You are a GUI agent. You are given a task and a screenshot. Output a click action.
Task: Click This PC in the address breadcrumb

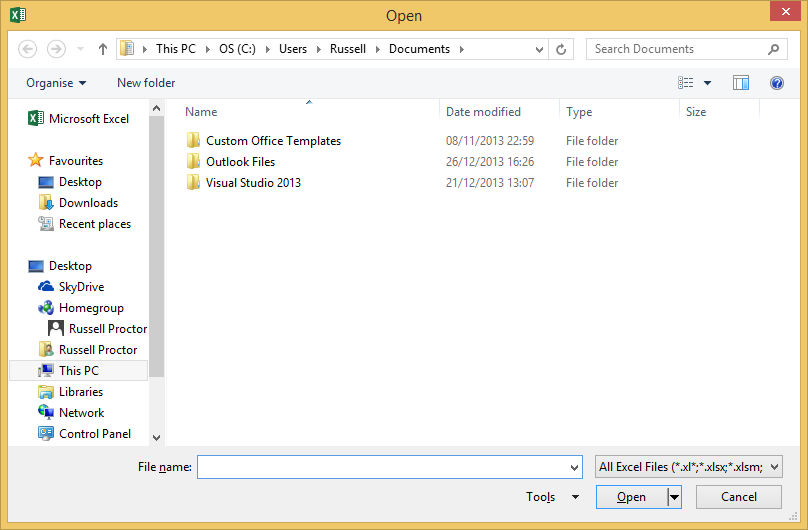pos(176,49)
